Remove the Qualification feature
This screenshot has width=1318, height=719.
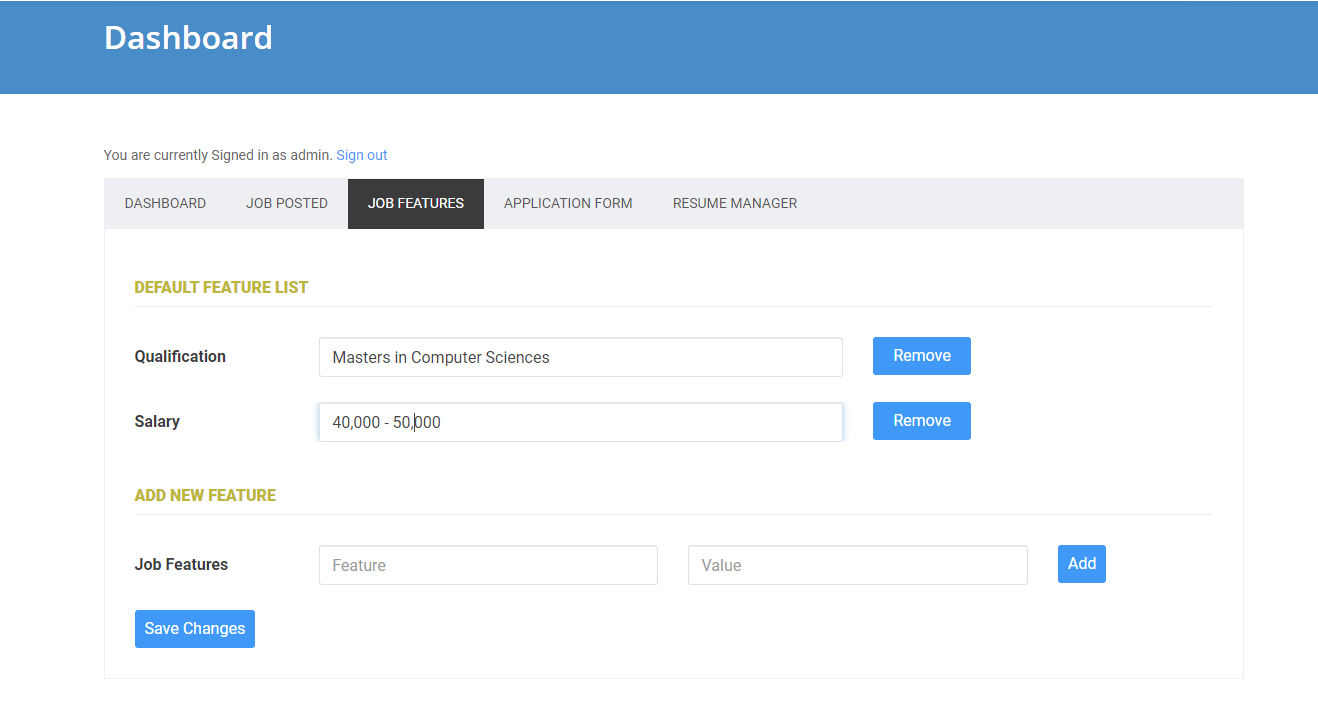click(x=921, y=356)
